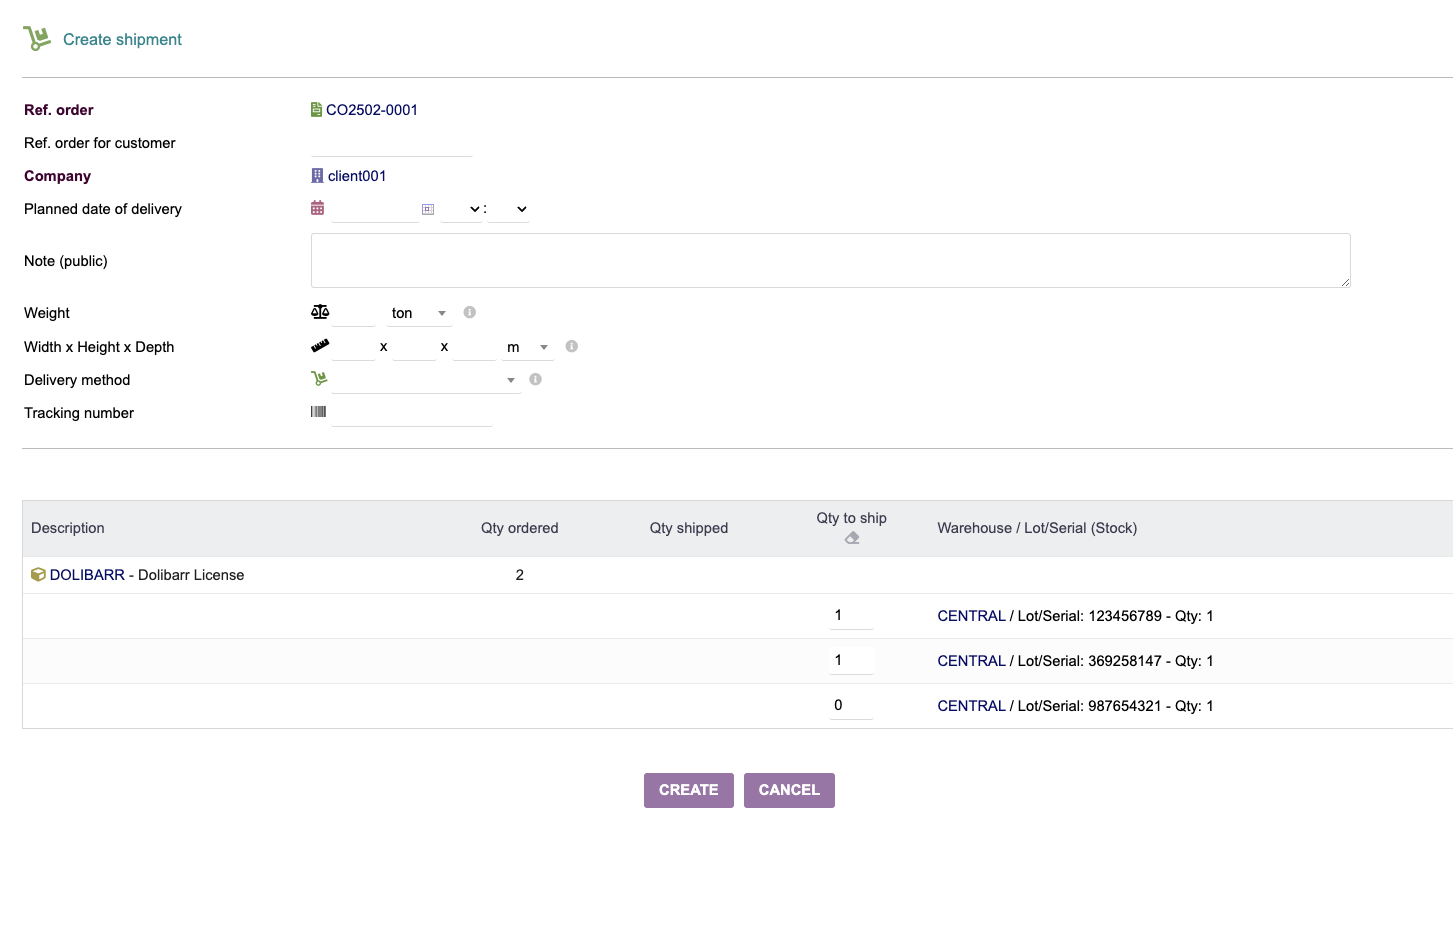Click inside the Note (public) text area
This screenshot has width=1453, height=941.
click(x=830, y=260)
